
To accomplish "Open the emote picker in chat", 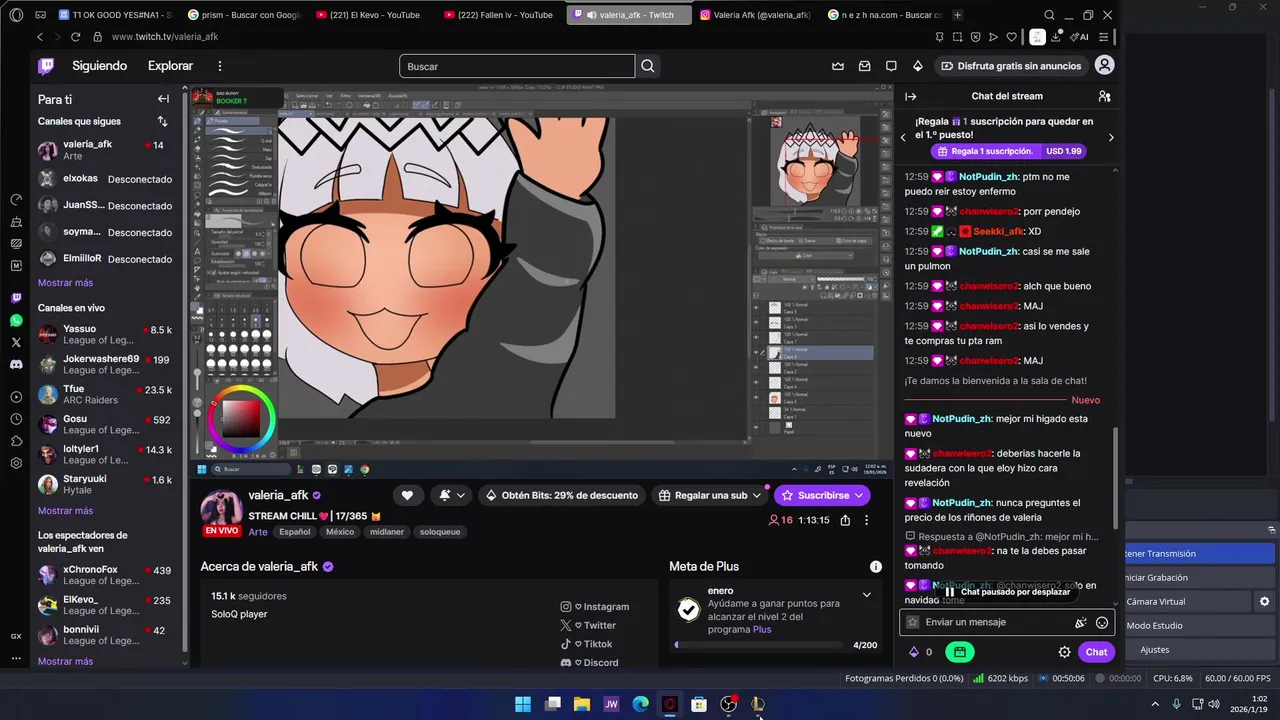I will [x=1102, y=622].
